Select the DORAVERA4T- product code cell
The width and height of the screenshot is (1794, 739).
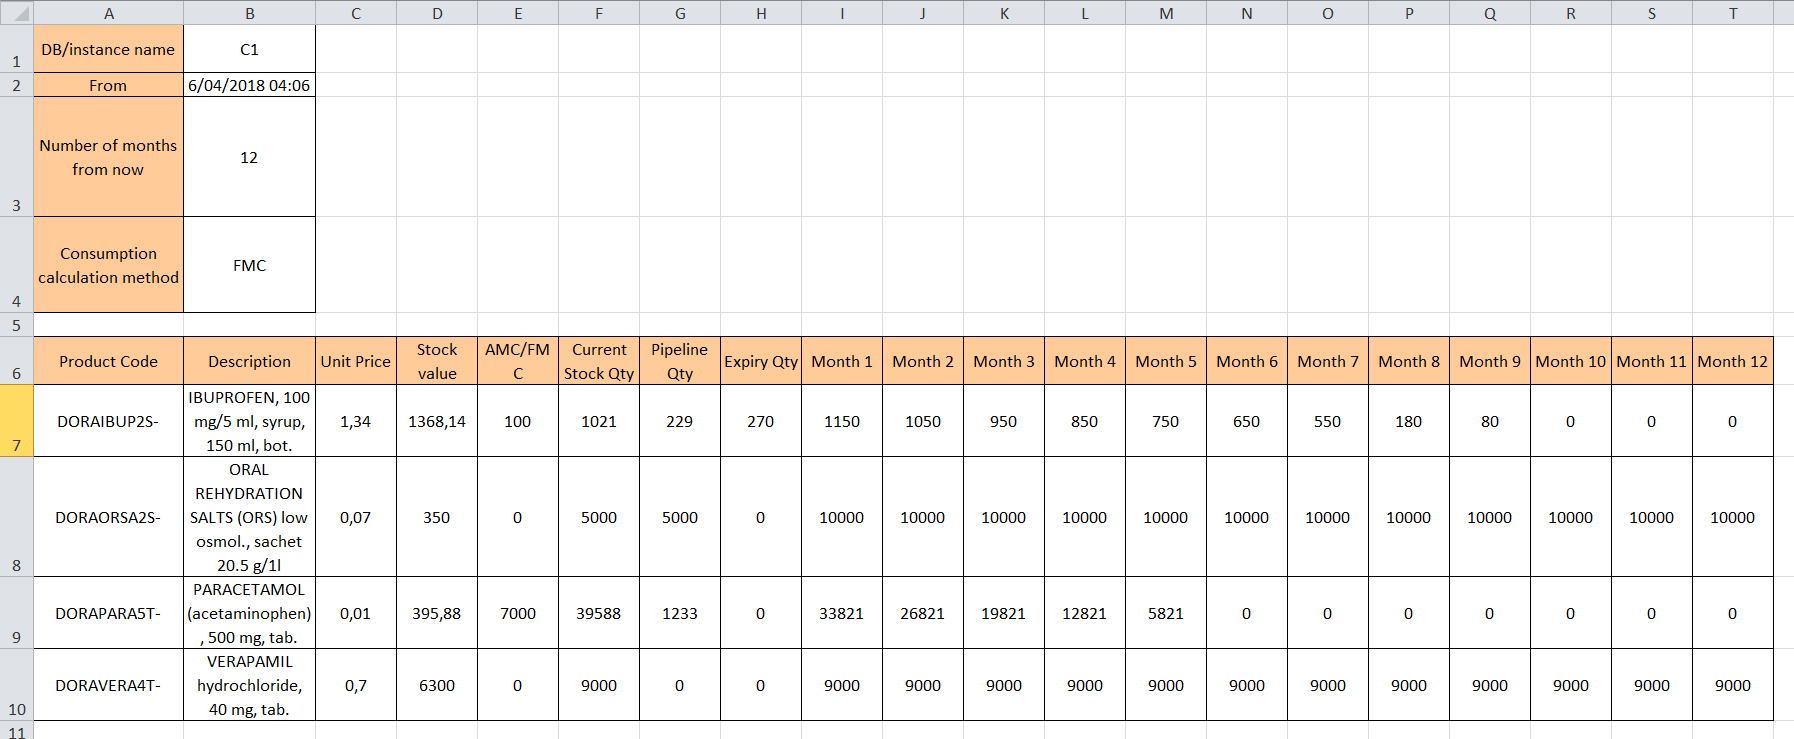[108, 685]
